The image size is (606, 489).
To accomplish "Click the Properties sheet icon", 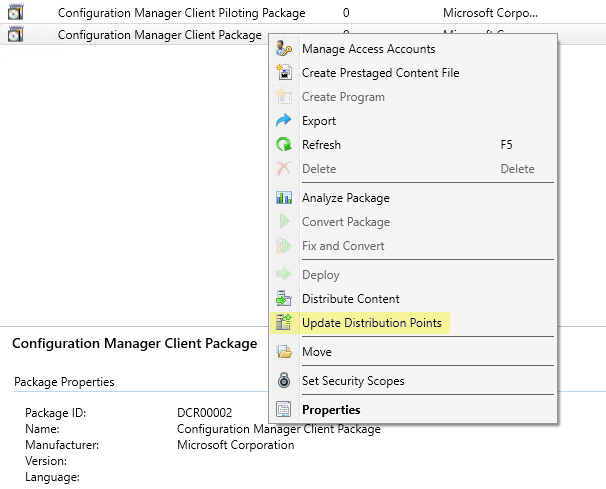I will click(284, 409).
